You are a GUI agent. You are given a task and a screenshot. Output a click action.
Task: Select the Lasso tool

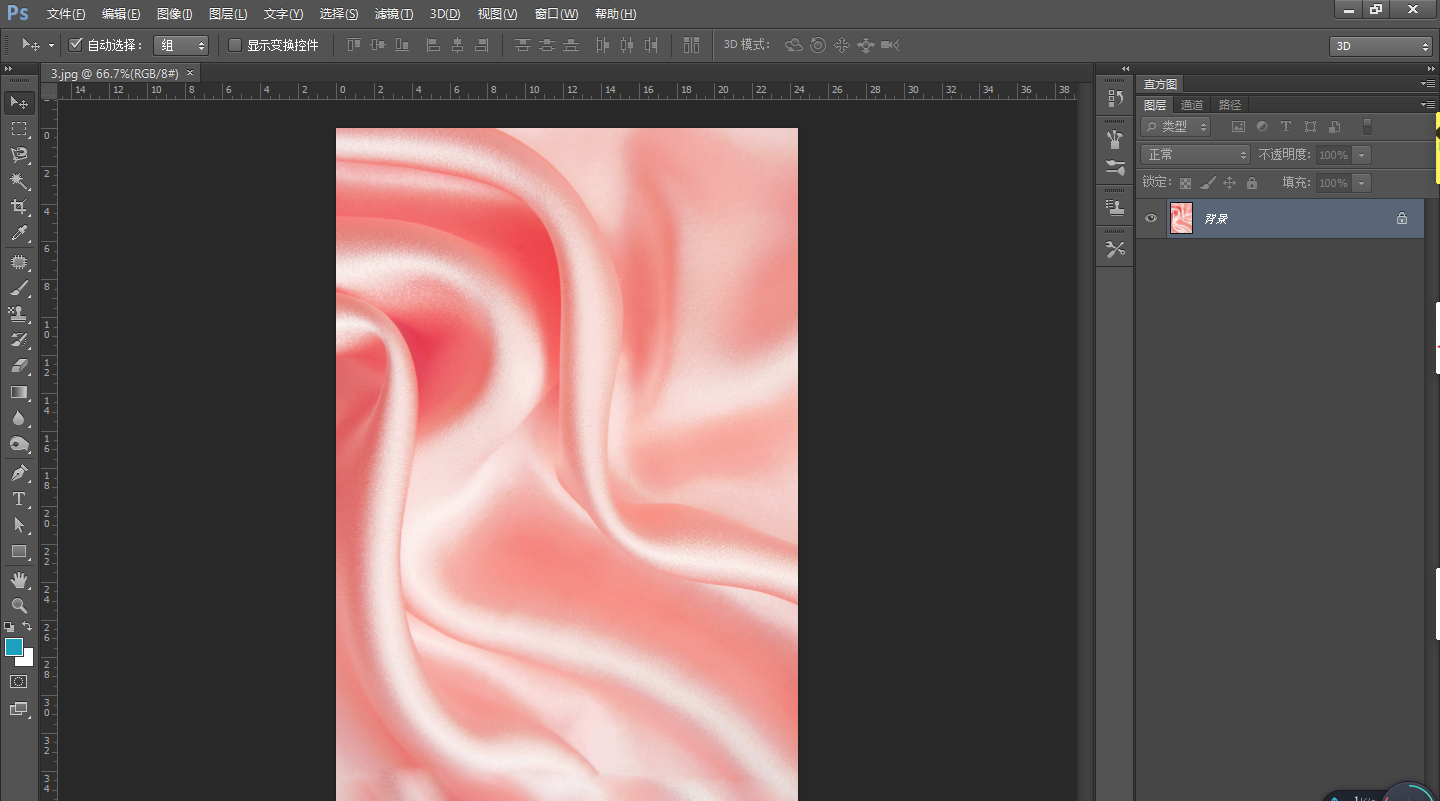[19, 155]
